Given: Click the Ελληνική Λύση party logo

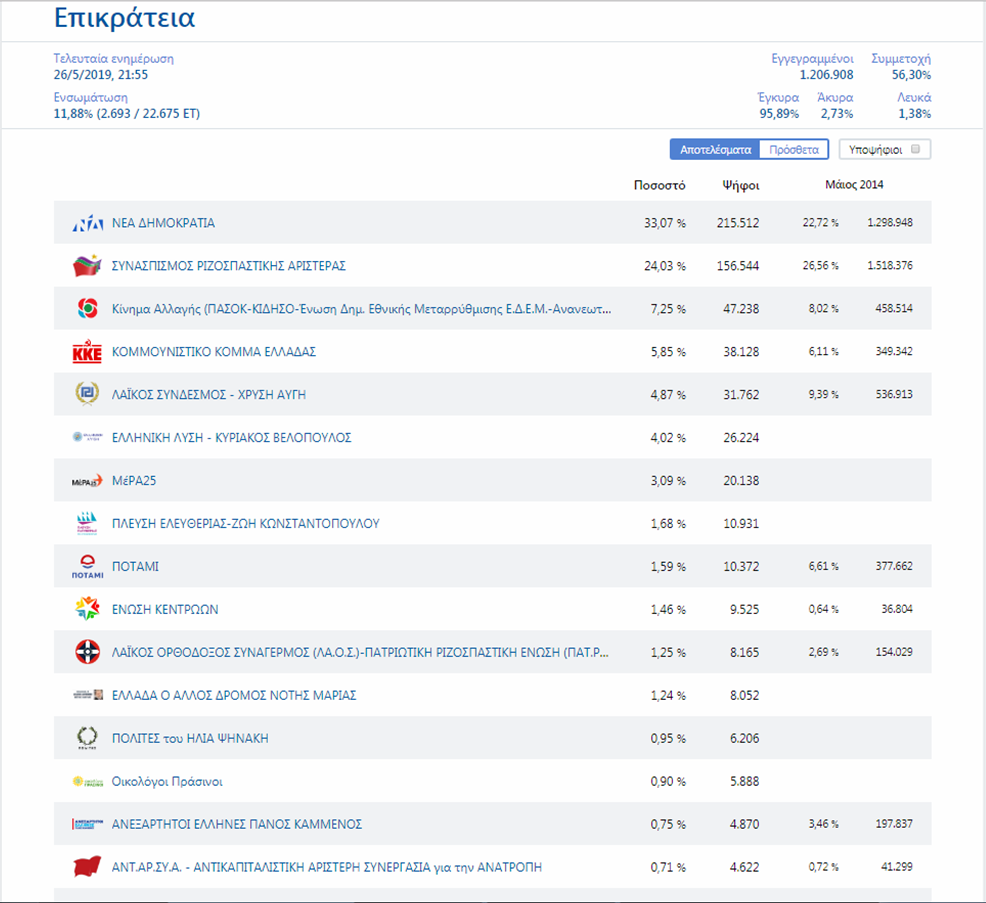Looking at the screenshot, I should [87, 437].
